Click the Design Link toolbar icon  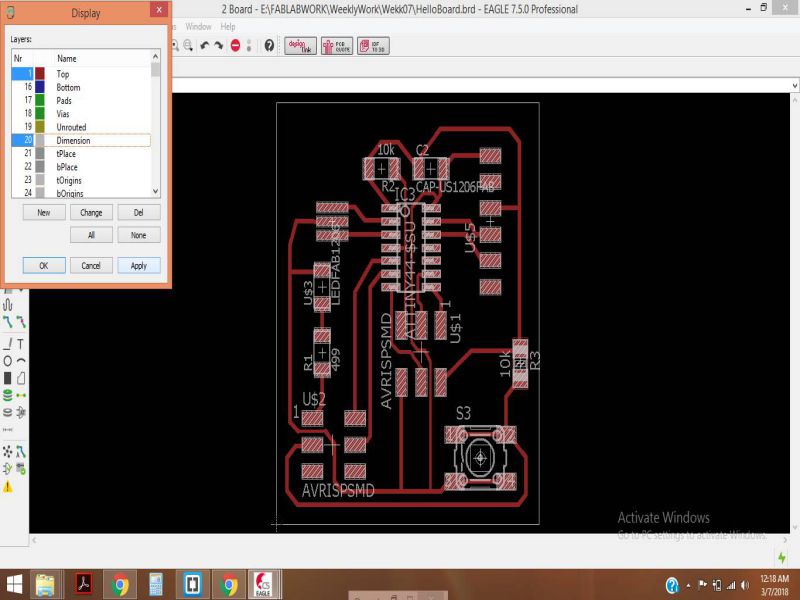[x=300, y=45]
